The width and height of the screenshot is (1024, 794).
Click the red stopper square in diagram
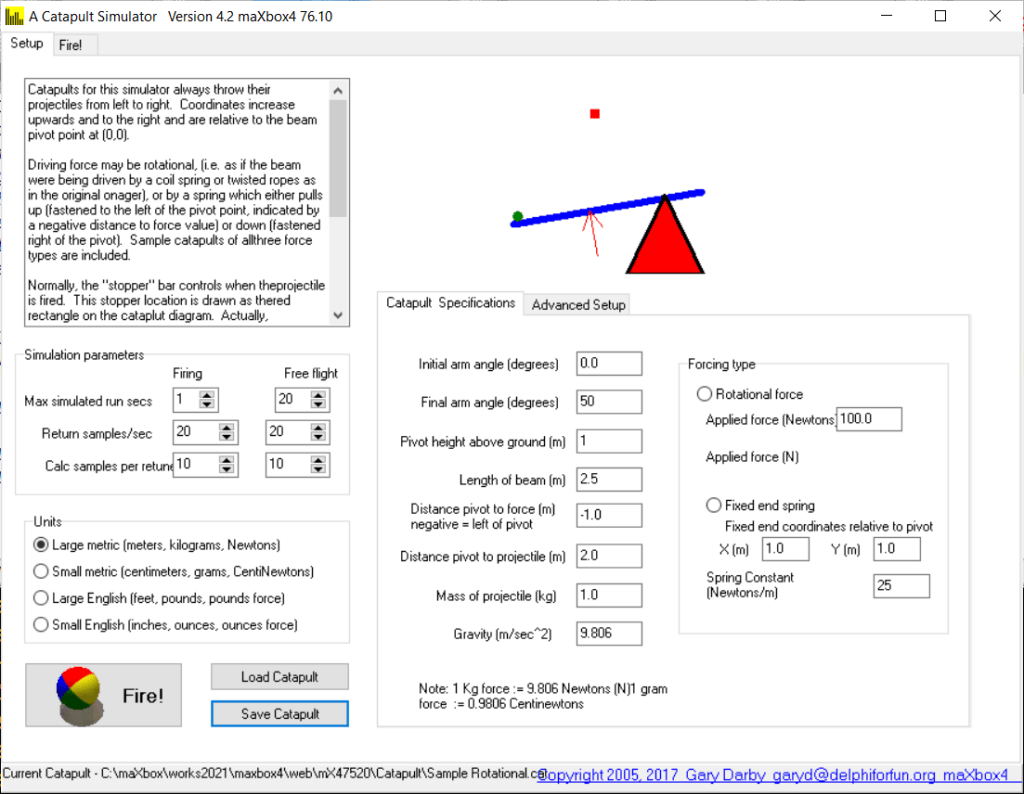(595, 114)
